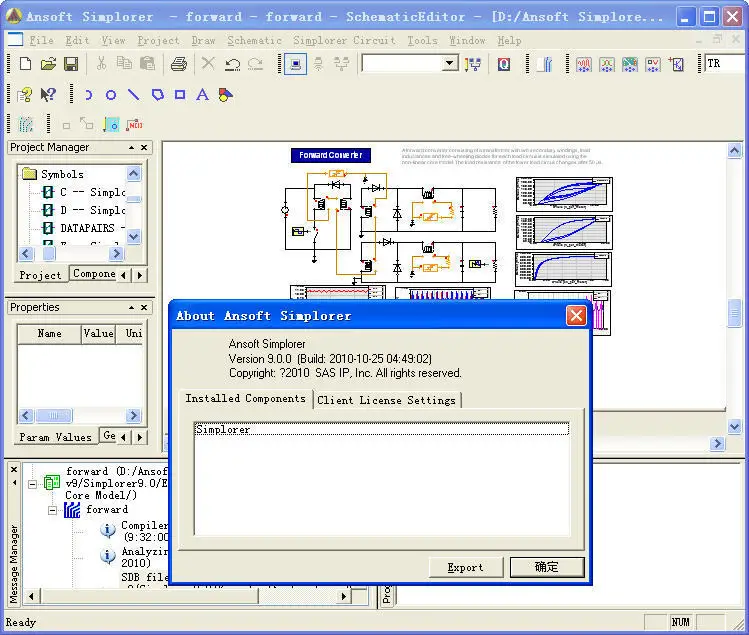Image resolution: width=749 pixels, height=635 pixels.
Task: Click the Forward Converter title label
Action: [331, 155]
